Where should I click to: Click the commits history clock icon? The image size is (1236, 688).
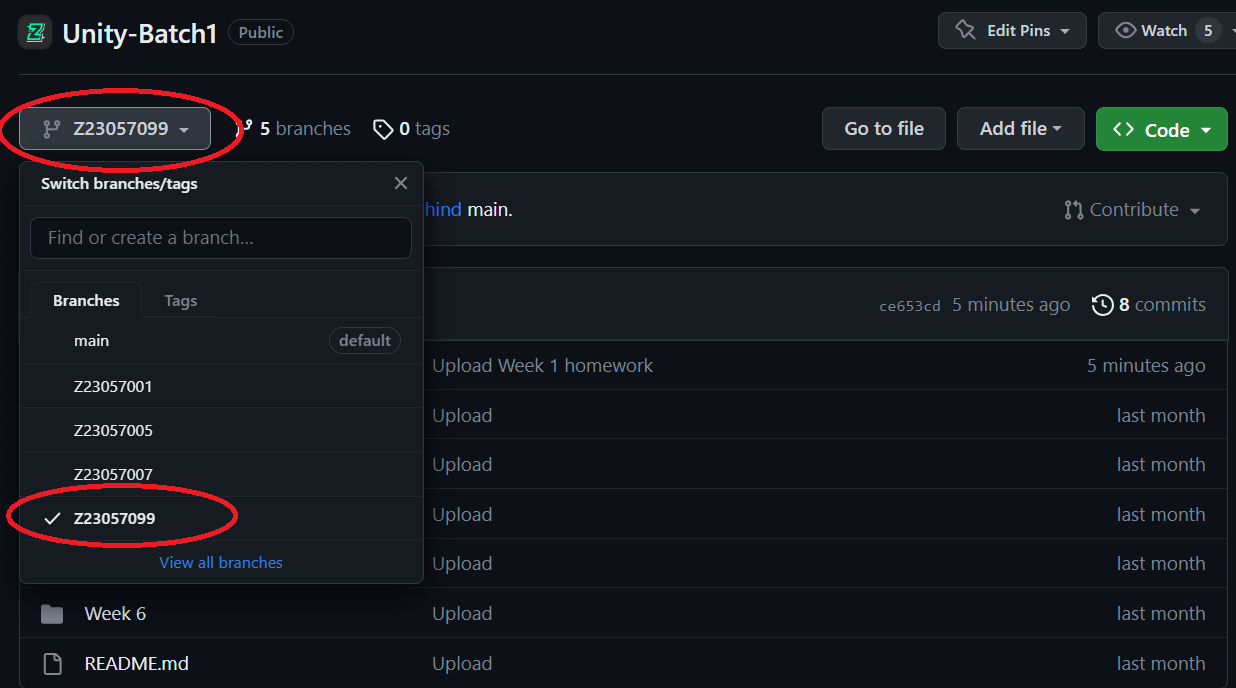click(x=1102, y=305)
